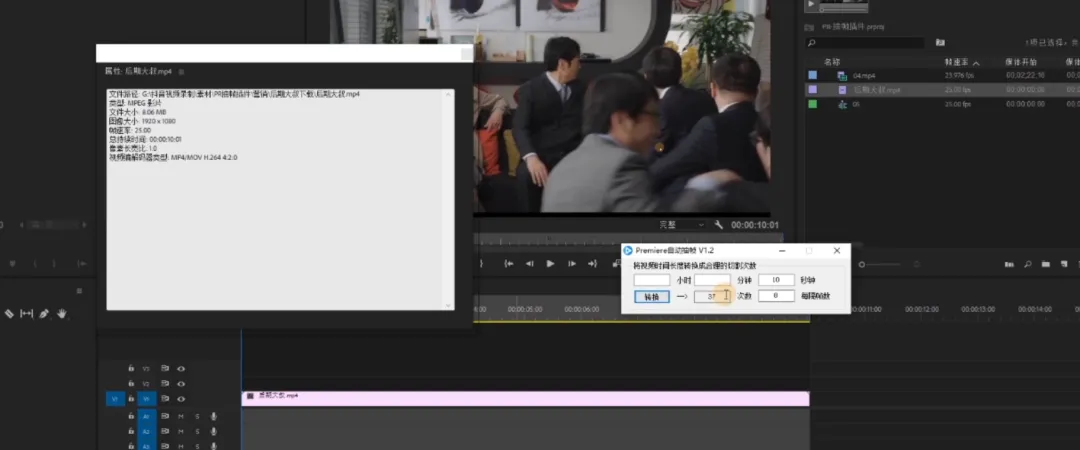Step forward one frame in program monitor
This screenshot has width=1080, height=450.
point(571,263)
